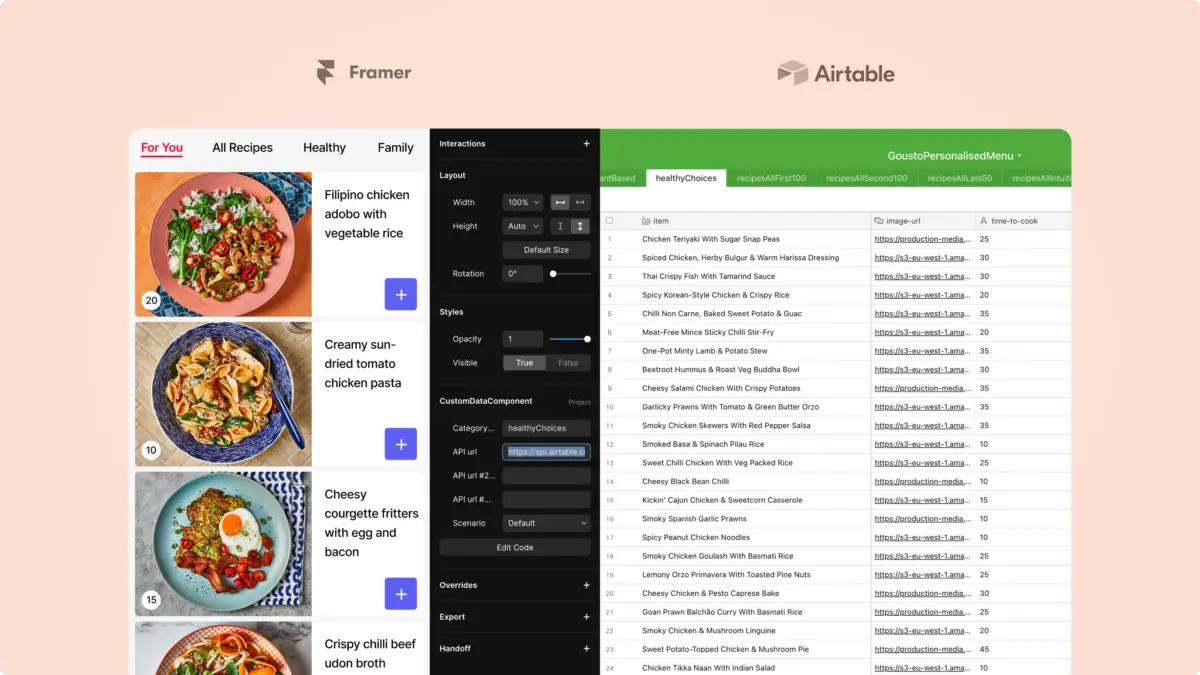Click the item column field-type icon
The width and height of the screenshot is (1200, 675).
point(646,220)
